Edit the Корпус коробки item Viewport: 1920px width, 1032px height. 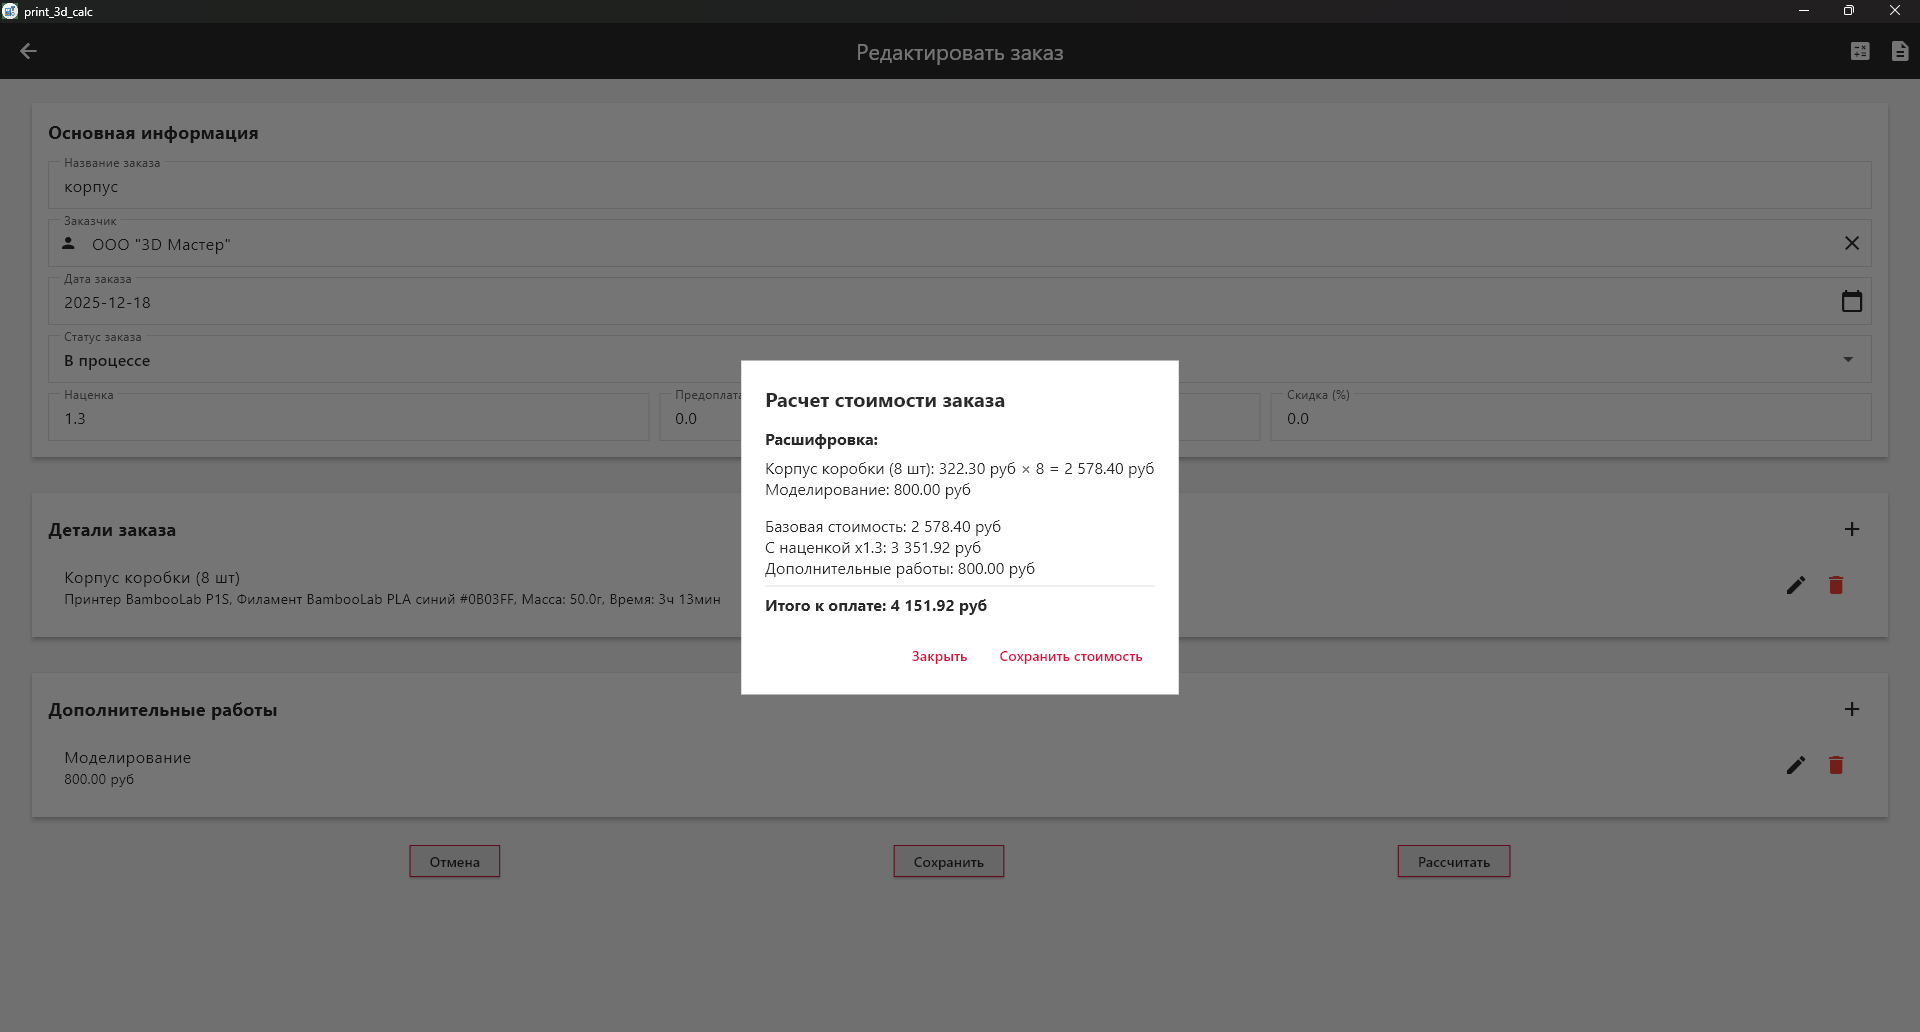(x=1795, y=585)
